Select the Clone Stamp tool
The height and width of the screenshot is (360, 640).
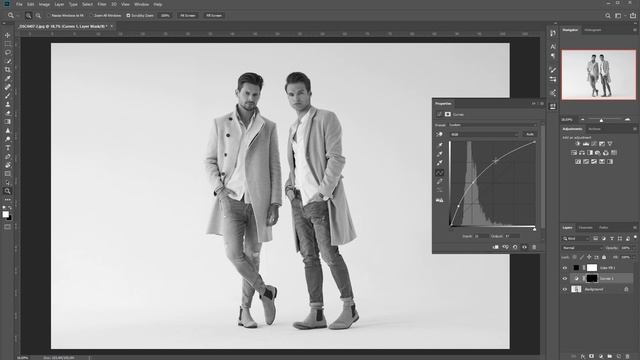pyautogui.click(x=7, y=104)
